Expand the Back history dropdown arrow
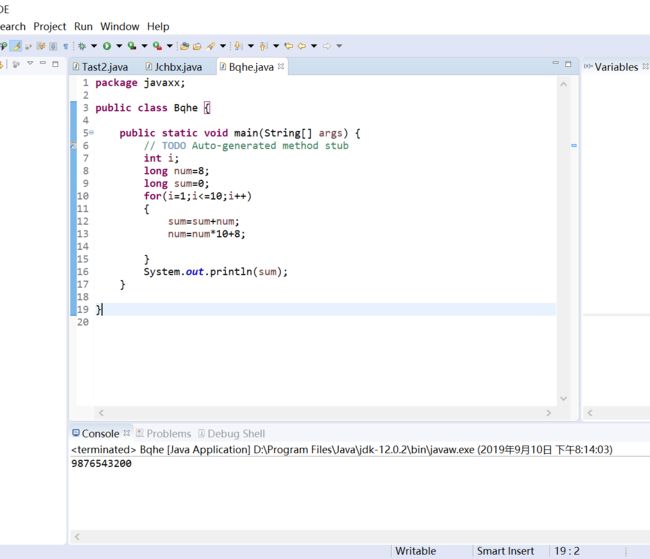The image size is (650, 559). click(314, 46)
